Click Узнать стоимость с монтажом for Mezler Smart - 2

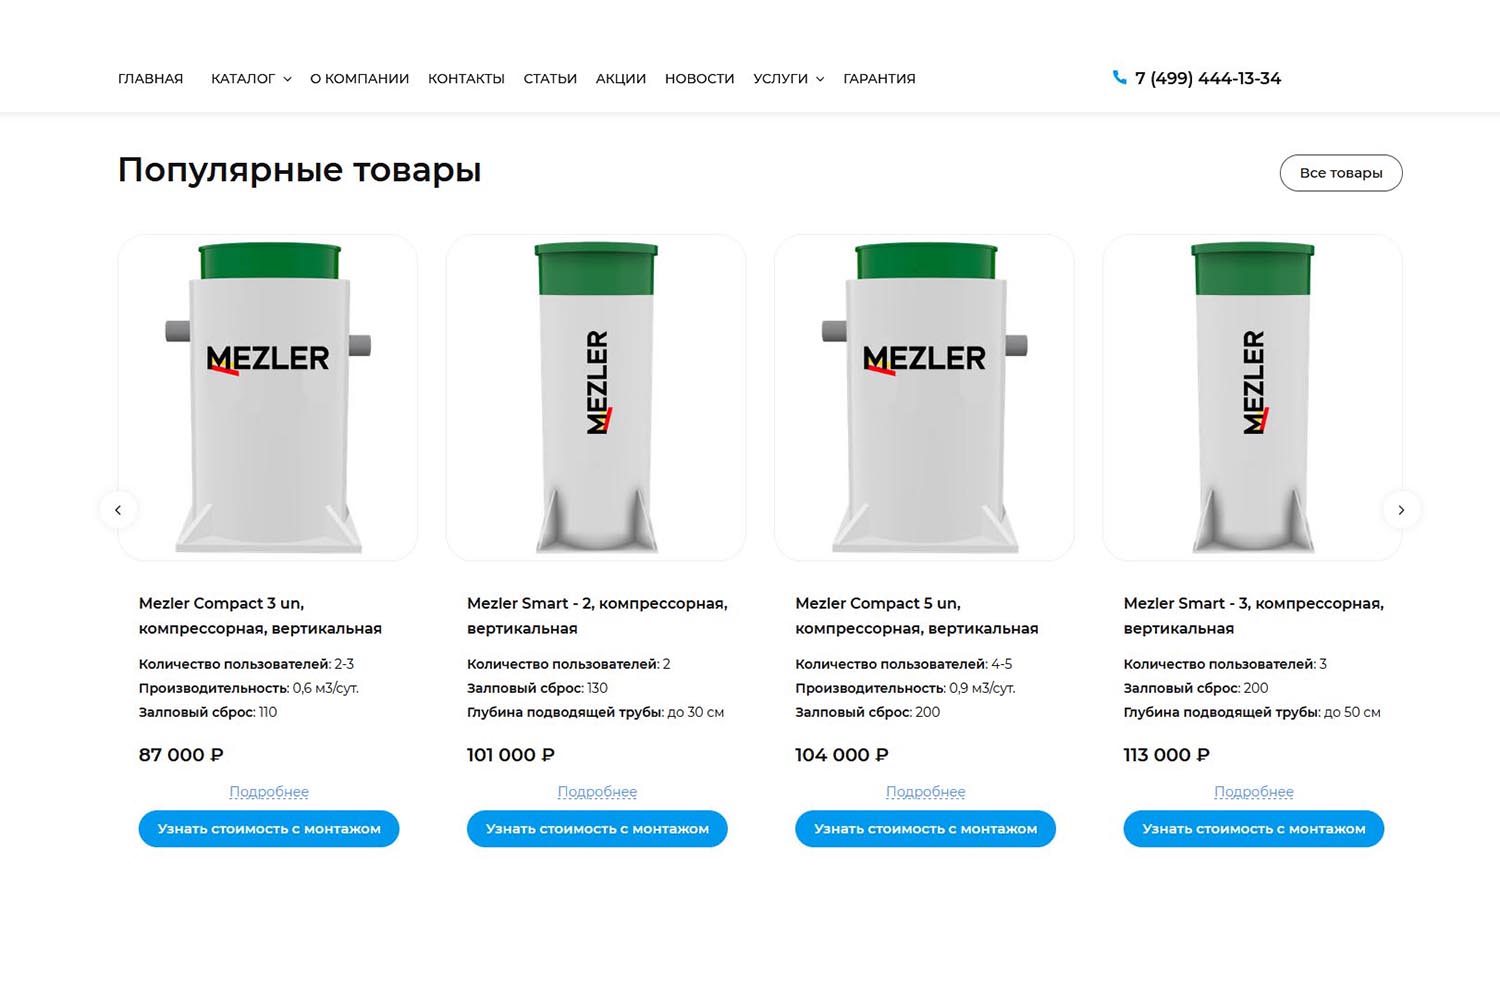pyautogui.click(x=597, y=829)
